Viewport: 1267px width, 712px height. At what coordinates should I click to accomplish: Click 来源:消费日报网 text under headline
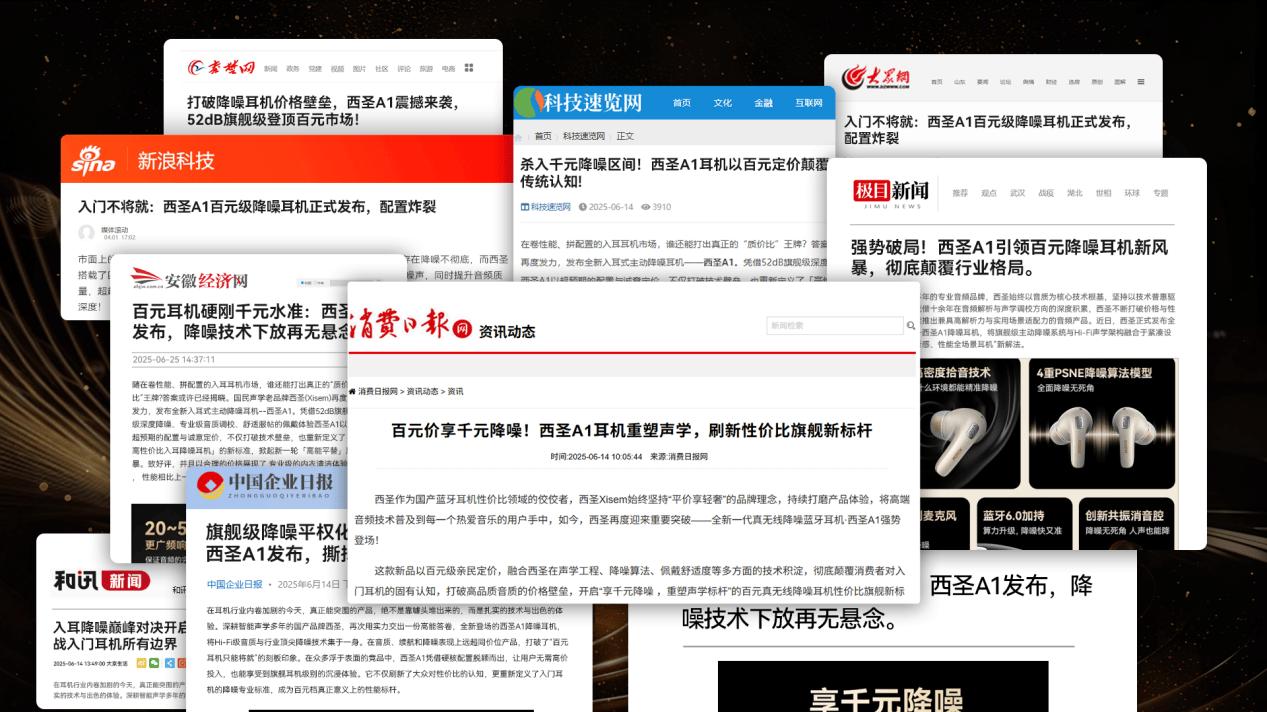click(679, 456)
